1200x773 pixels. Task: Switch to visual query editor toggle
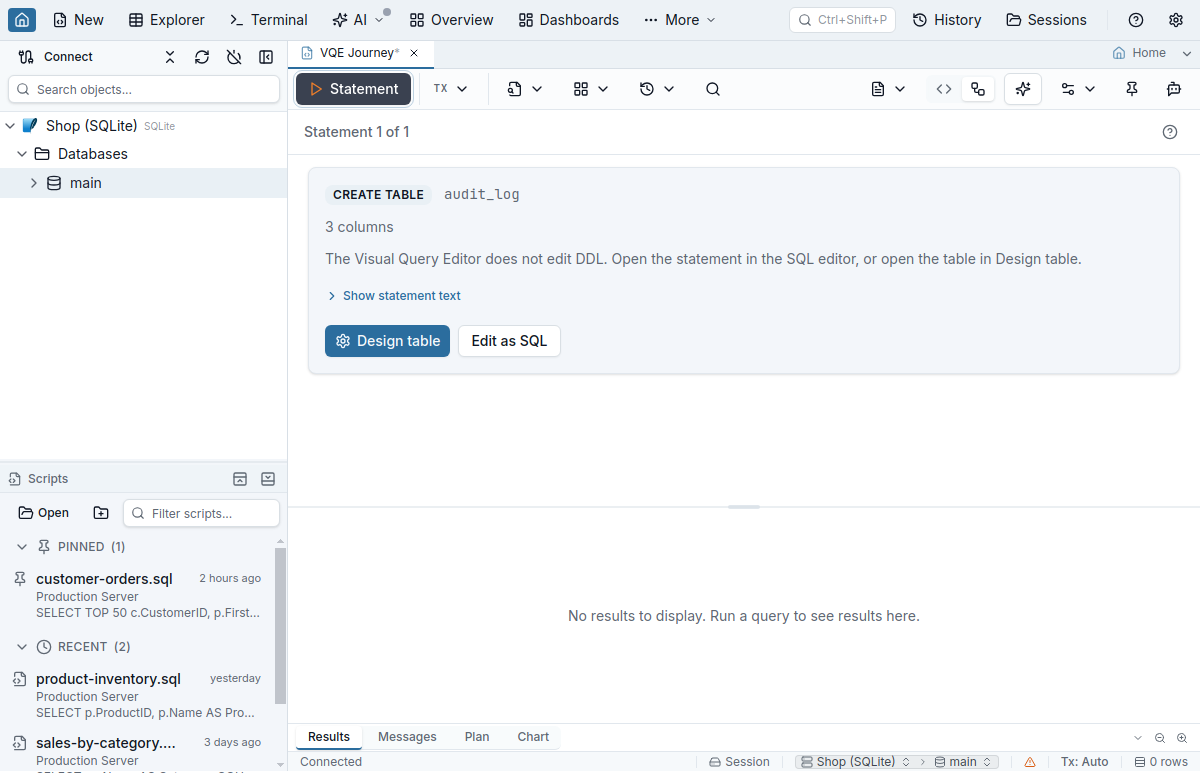pos(978,89)
